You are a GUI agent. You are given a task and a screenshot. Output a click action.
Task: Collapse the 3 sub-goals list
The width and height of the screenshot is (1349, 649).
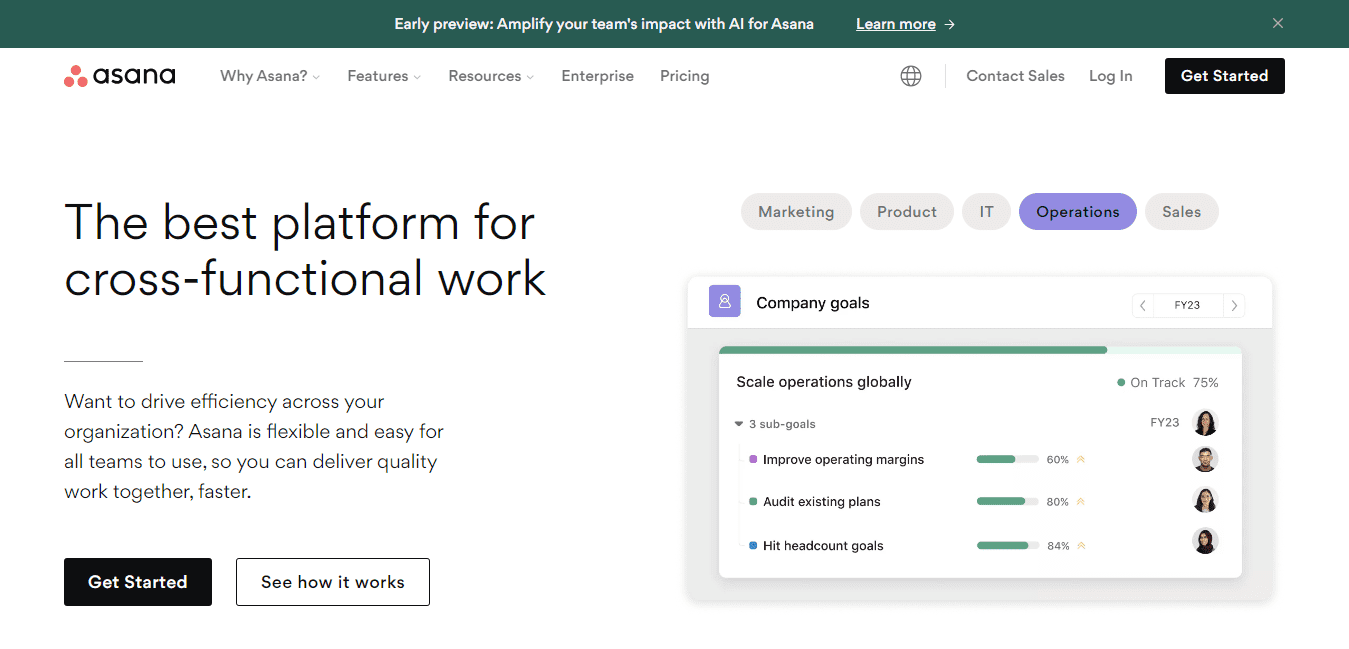(x=739, y=424)
